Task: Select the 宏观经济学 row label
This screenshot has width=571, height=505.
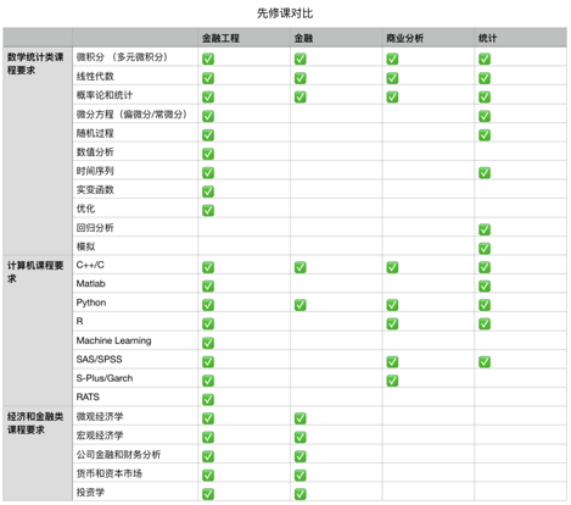Action: 100,435
